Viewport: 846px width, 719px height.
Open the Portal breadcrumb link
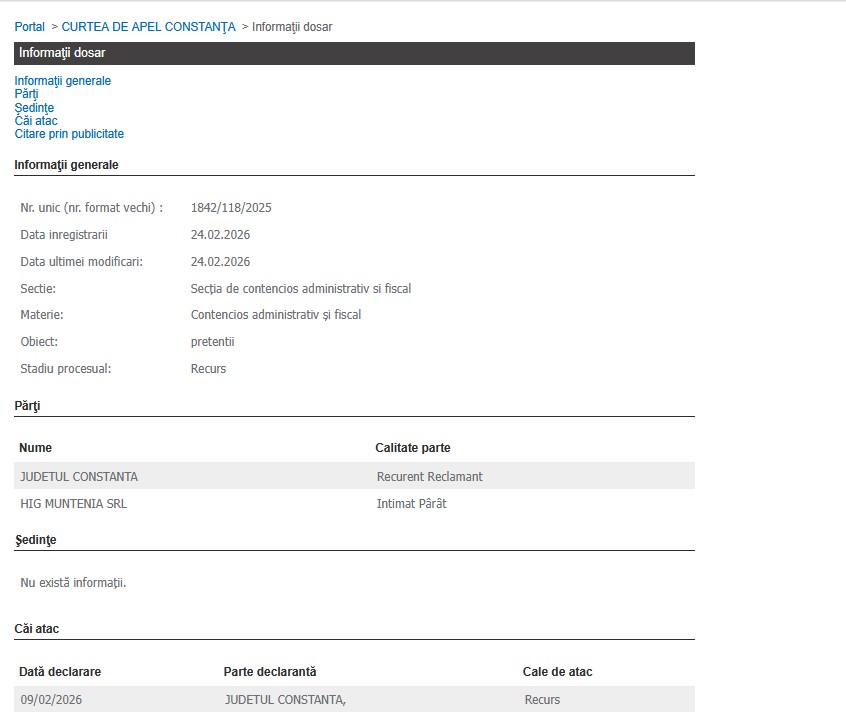pyautogui.click(x=29, y=27)
